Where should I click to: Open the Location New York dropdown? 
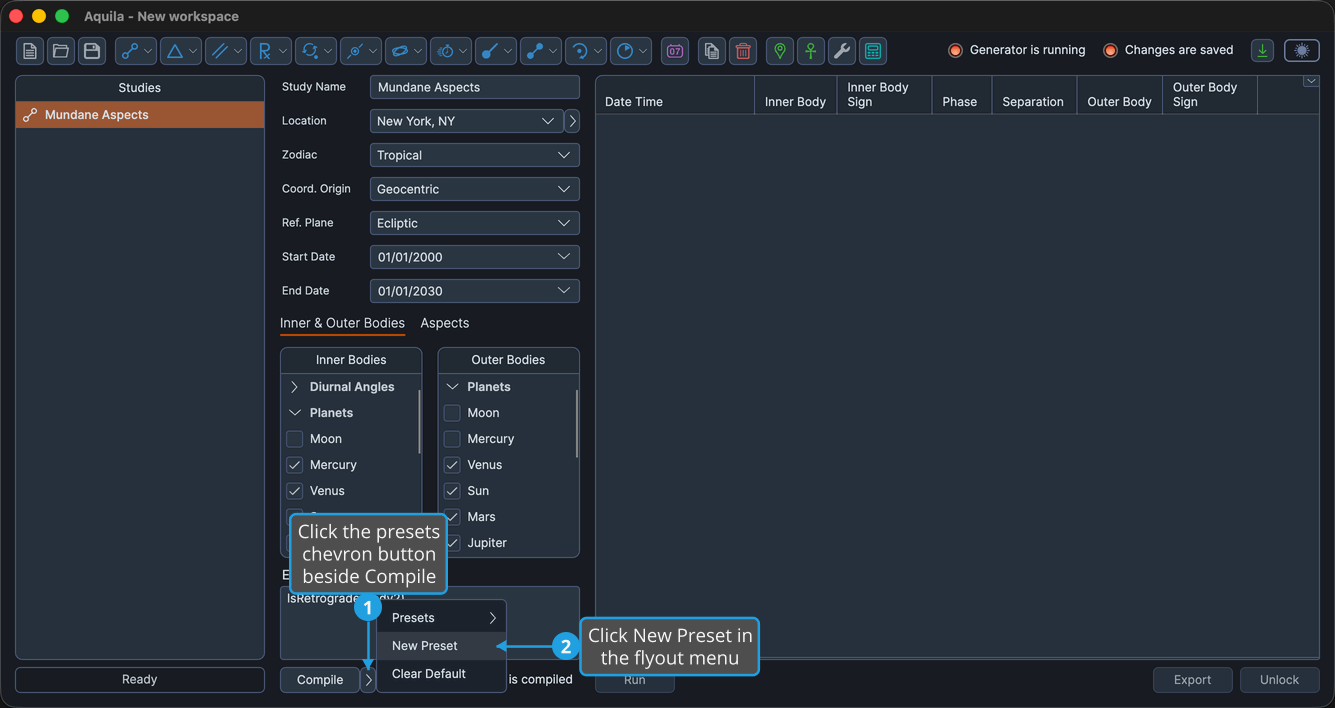466,121
